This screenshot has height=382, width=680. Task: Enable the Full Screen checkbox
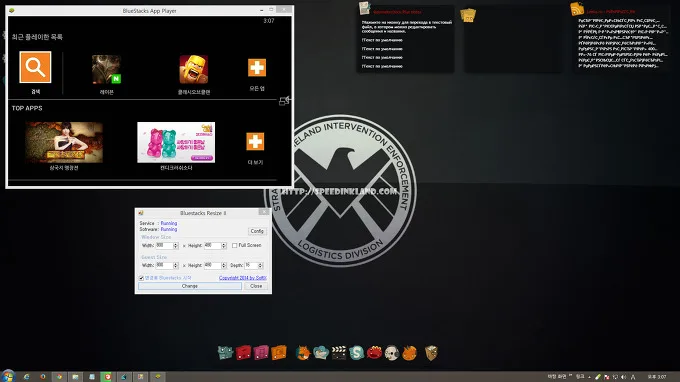[235, 245]
